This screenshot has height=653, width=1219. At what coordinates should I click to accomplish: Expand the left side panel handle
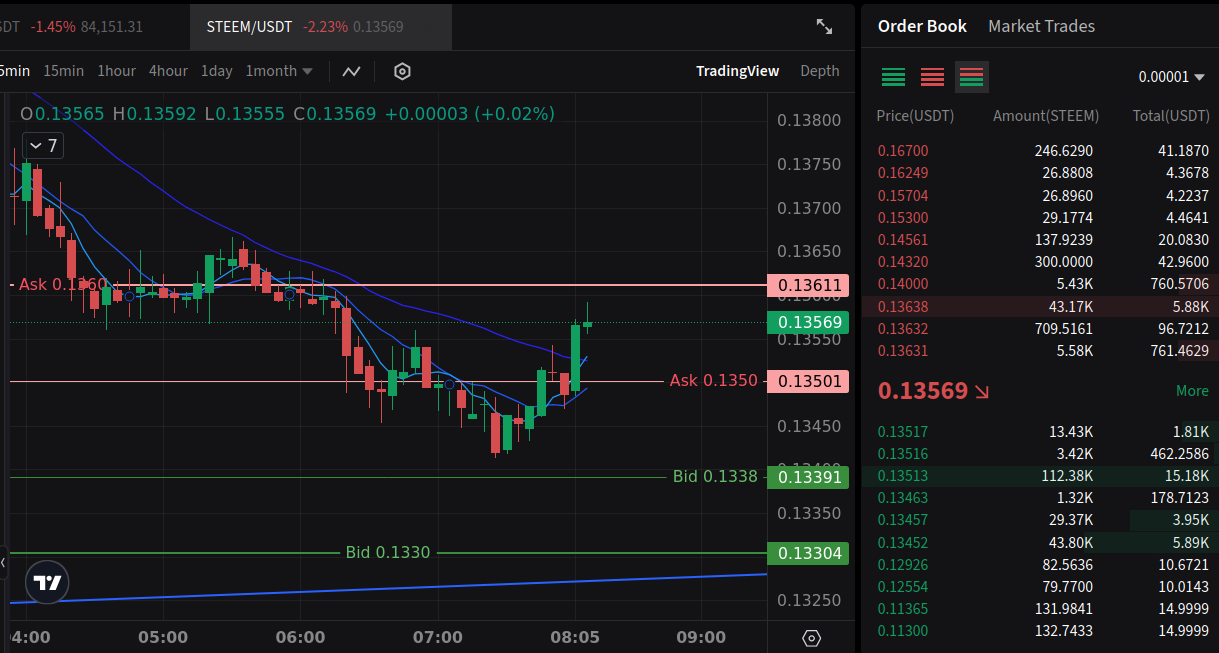tap(3, 563)
